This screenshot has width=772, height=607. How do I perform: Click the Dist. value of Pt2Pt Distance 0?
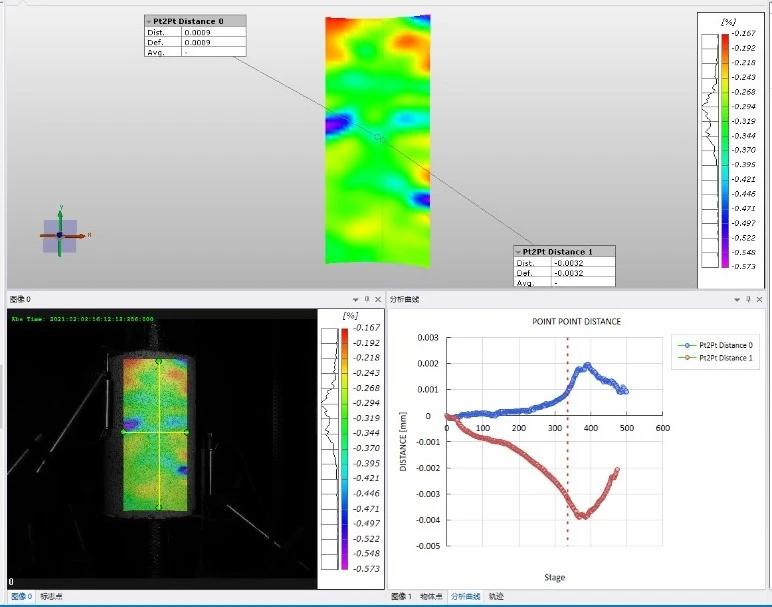tap(213, 32)
